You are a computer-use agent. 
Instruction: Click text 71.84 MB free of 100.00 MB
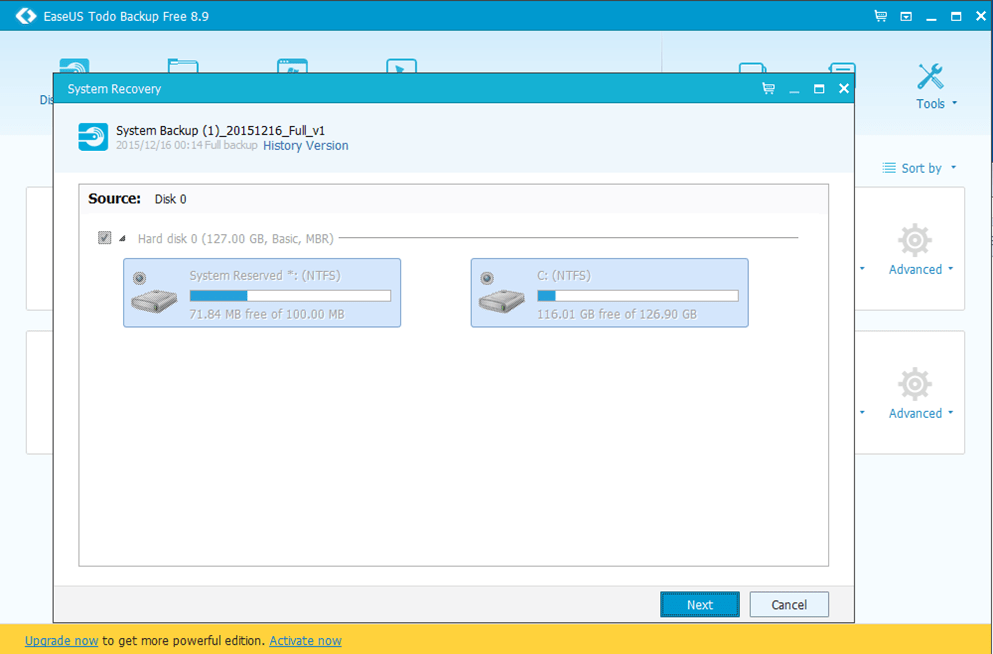tap(267, 314)
